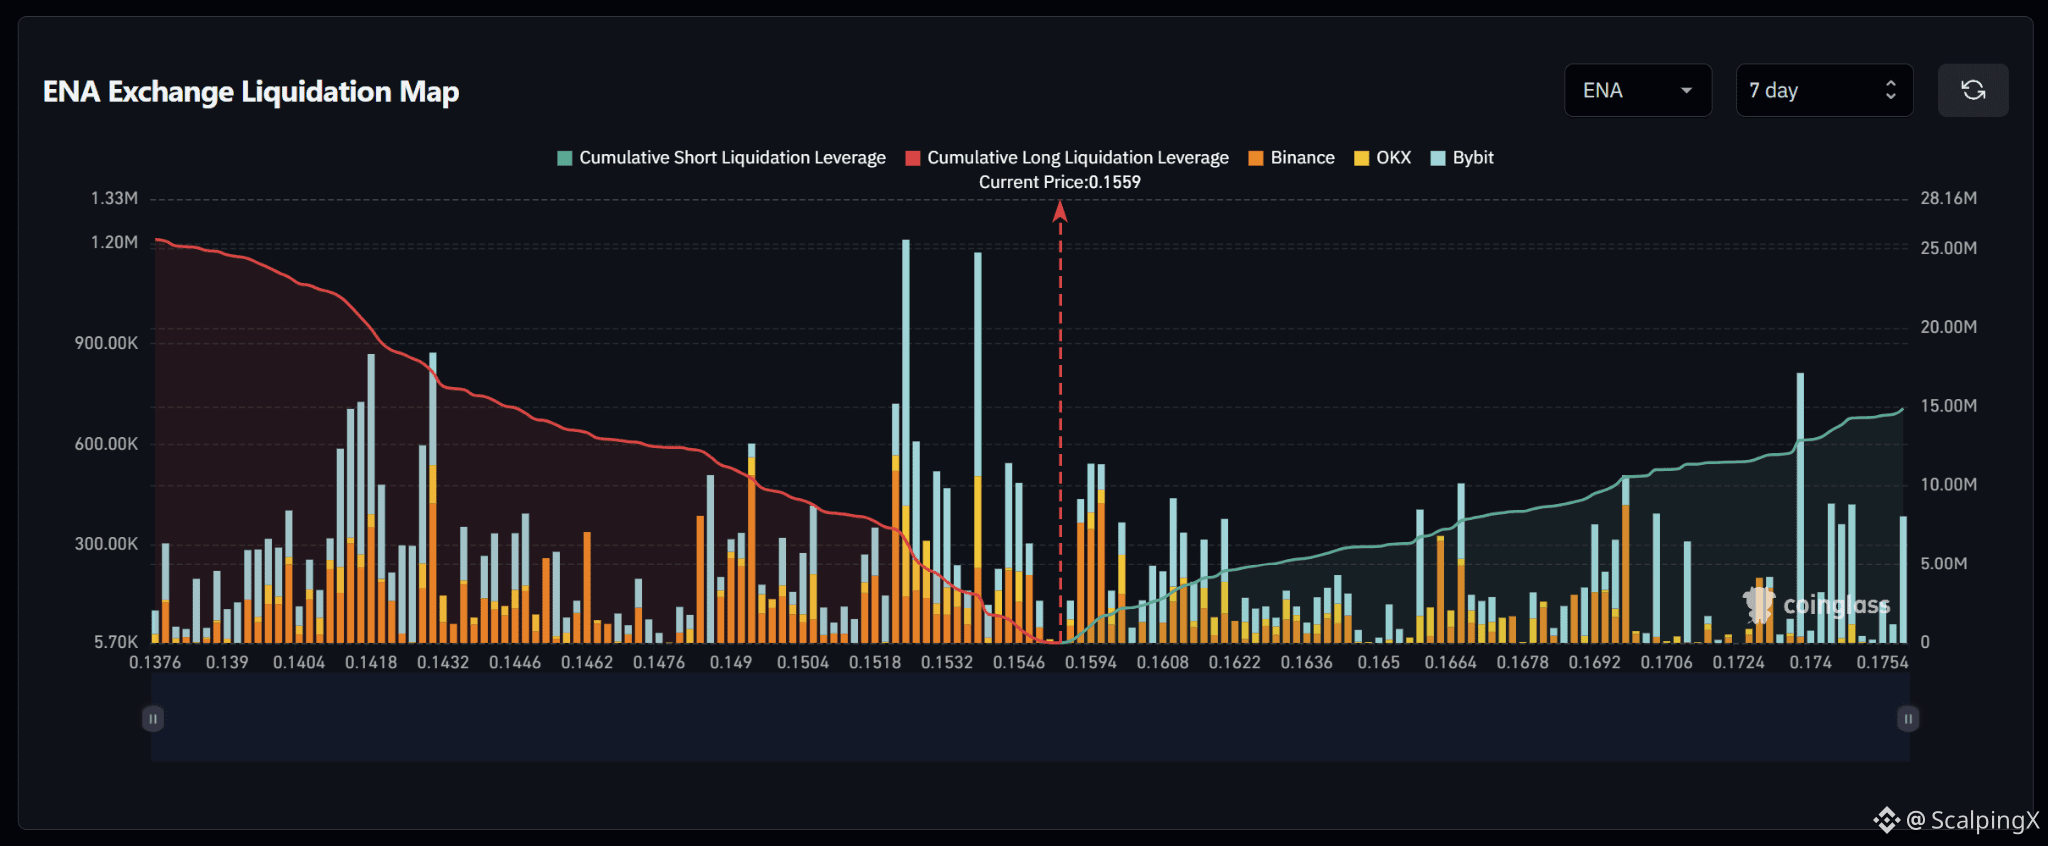Toggle the Binance series in legend
This screenshot has width=2048, height=846.
pos(1291,158)
